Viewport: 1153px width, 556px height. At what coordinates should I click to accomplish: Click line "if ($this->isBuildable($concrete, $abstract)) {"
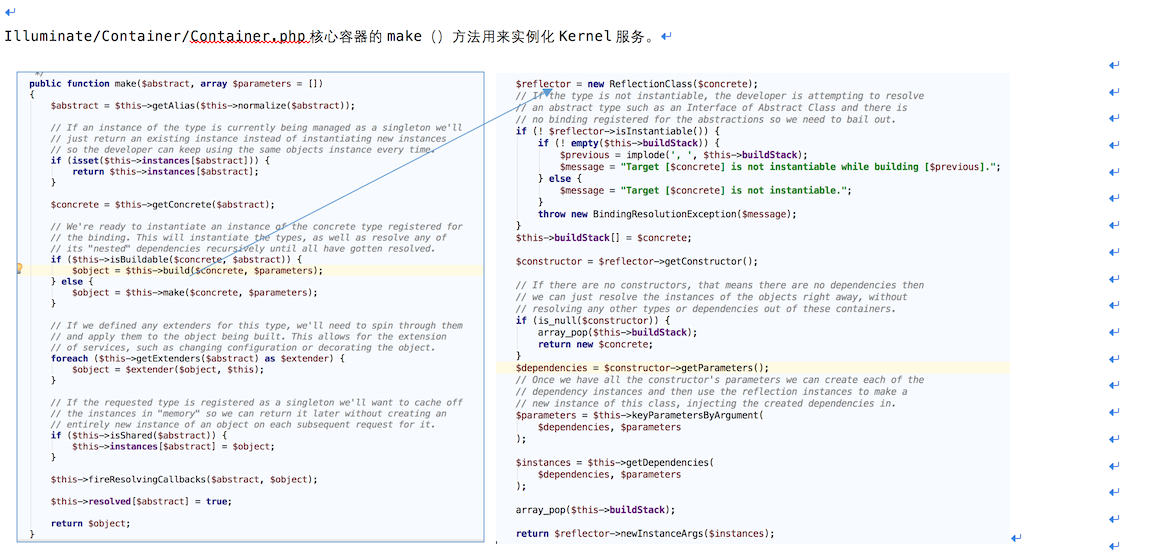pos(176,259)
